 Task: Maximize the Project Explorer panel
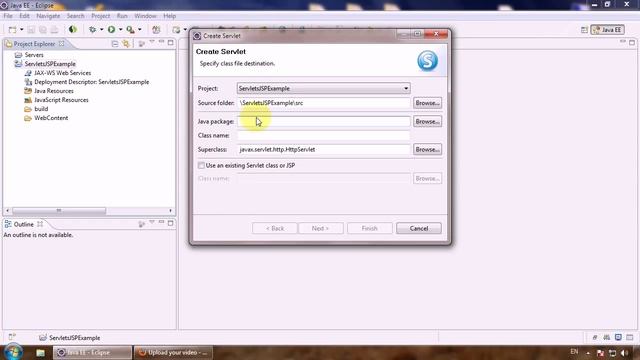(x=171, y=42)
